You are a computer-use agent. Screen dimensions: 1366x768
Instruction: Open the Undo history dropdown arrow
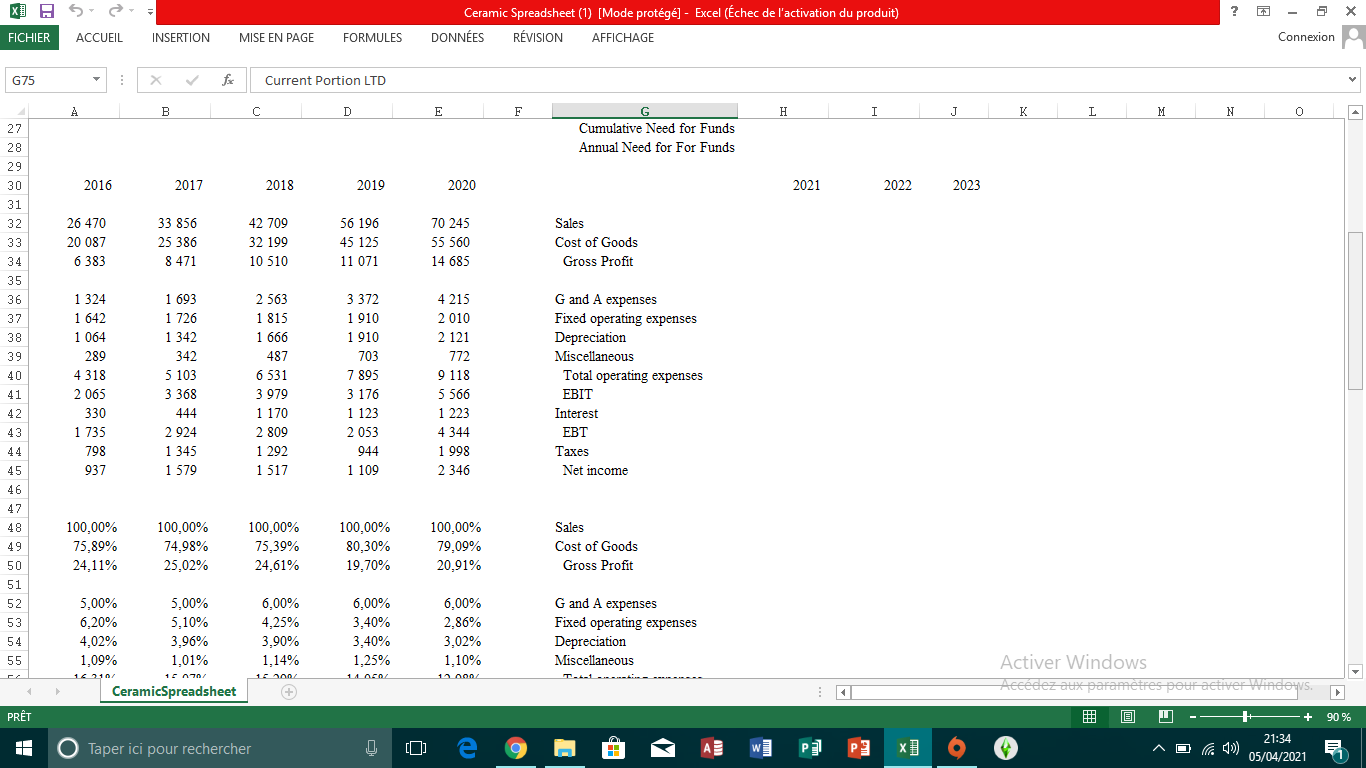93,12
